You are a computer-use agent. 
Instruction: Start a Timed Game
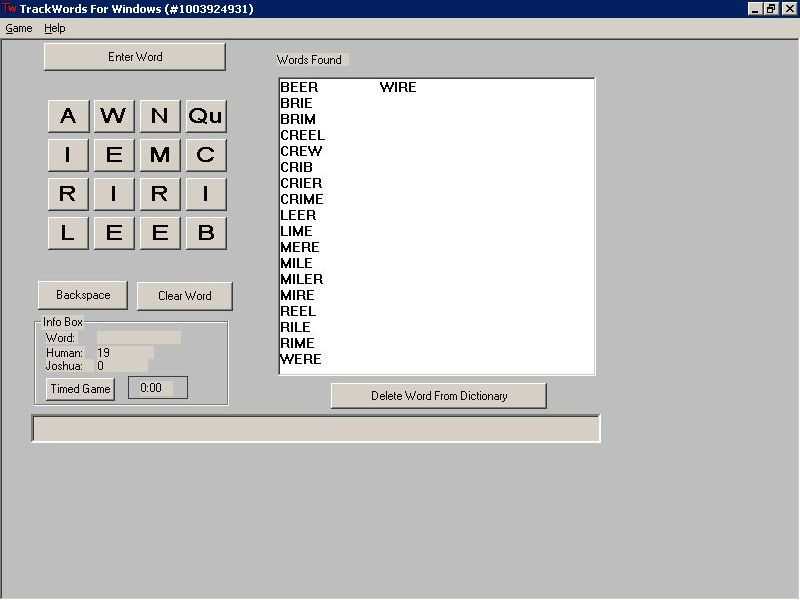coord(80,389)
